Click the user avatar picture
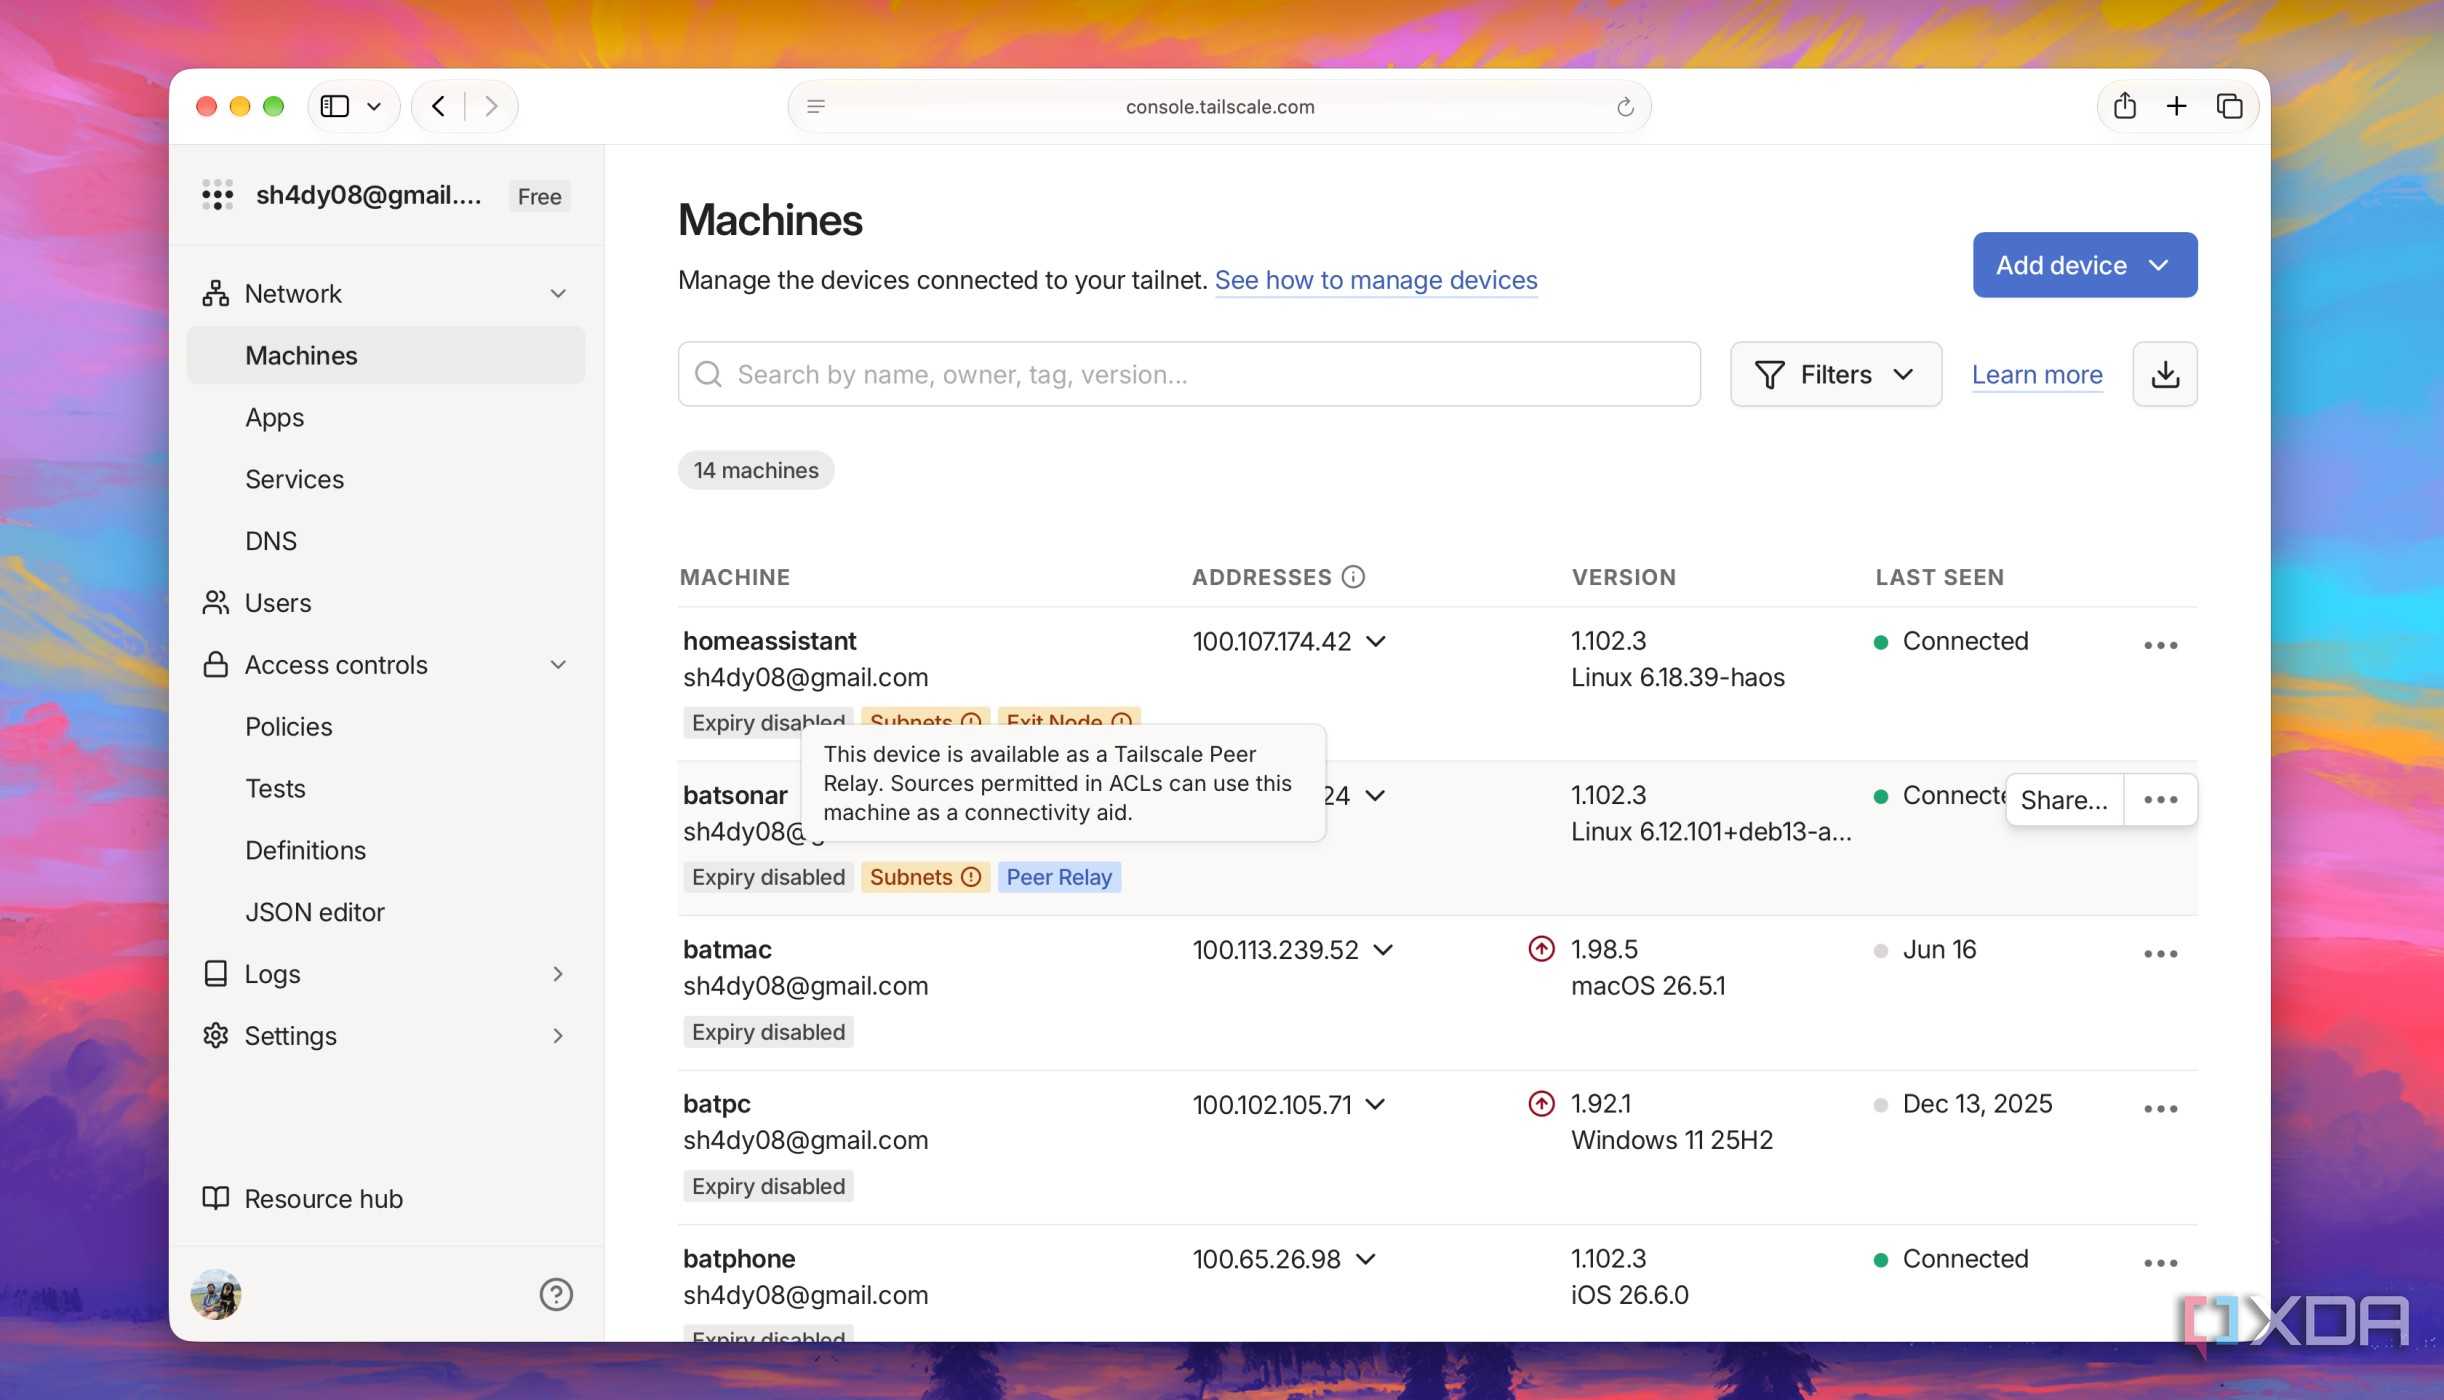The width and height of the screenshot is (2444, 1400). pos(216,1295)
